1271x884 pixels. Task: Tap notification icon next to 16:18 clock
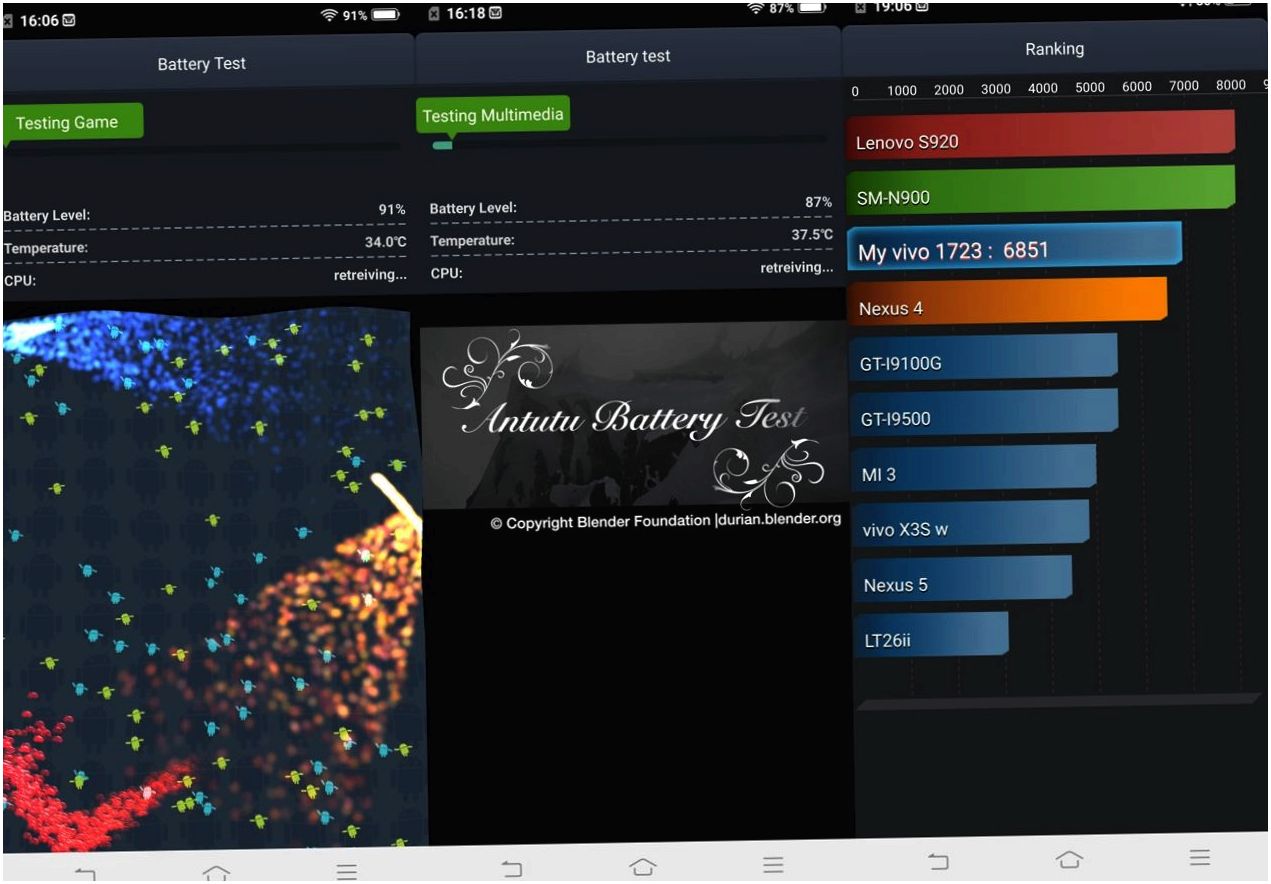pos(496,13)
